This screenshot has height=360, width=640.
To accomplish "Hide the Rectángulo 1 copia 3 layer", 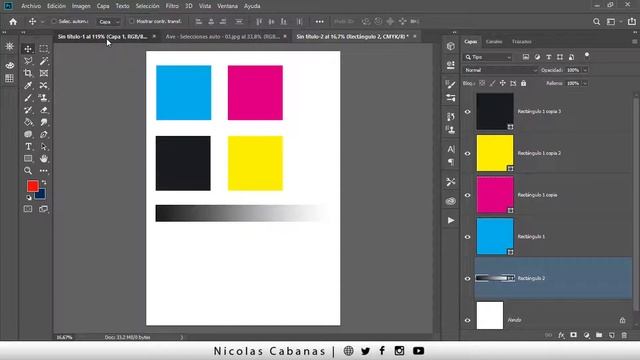I will tap(468, 111).
